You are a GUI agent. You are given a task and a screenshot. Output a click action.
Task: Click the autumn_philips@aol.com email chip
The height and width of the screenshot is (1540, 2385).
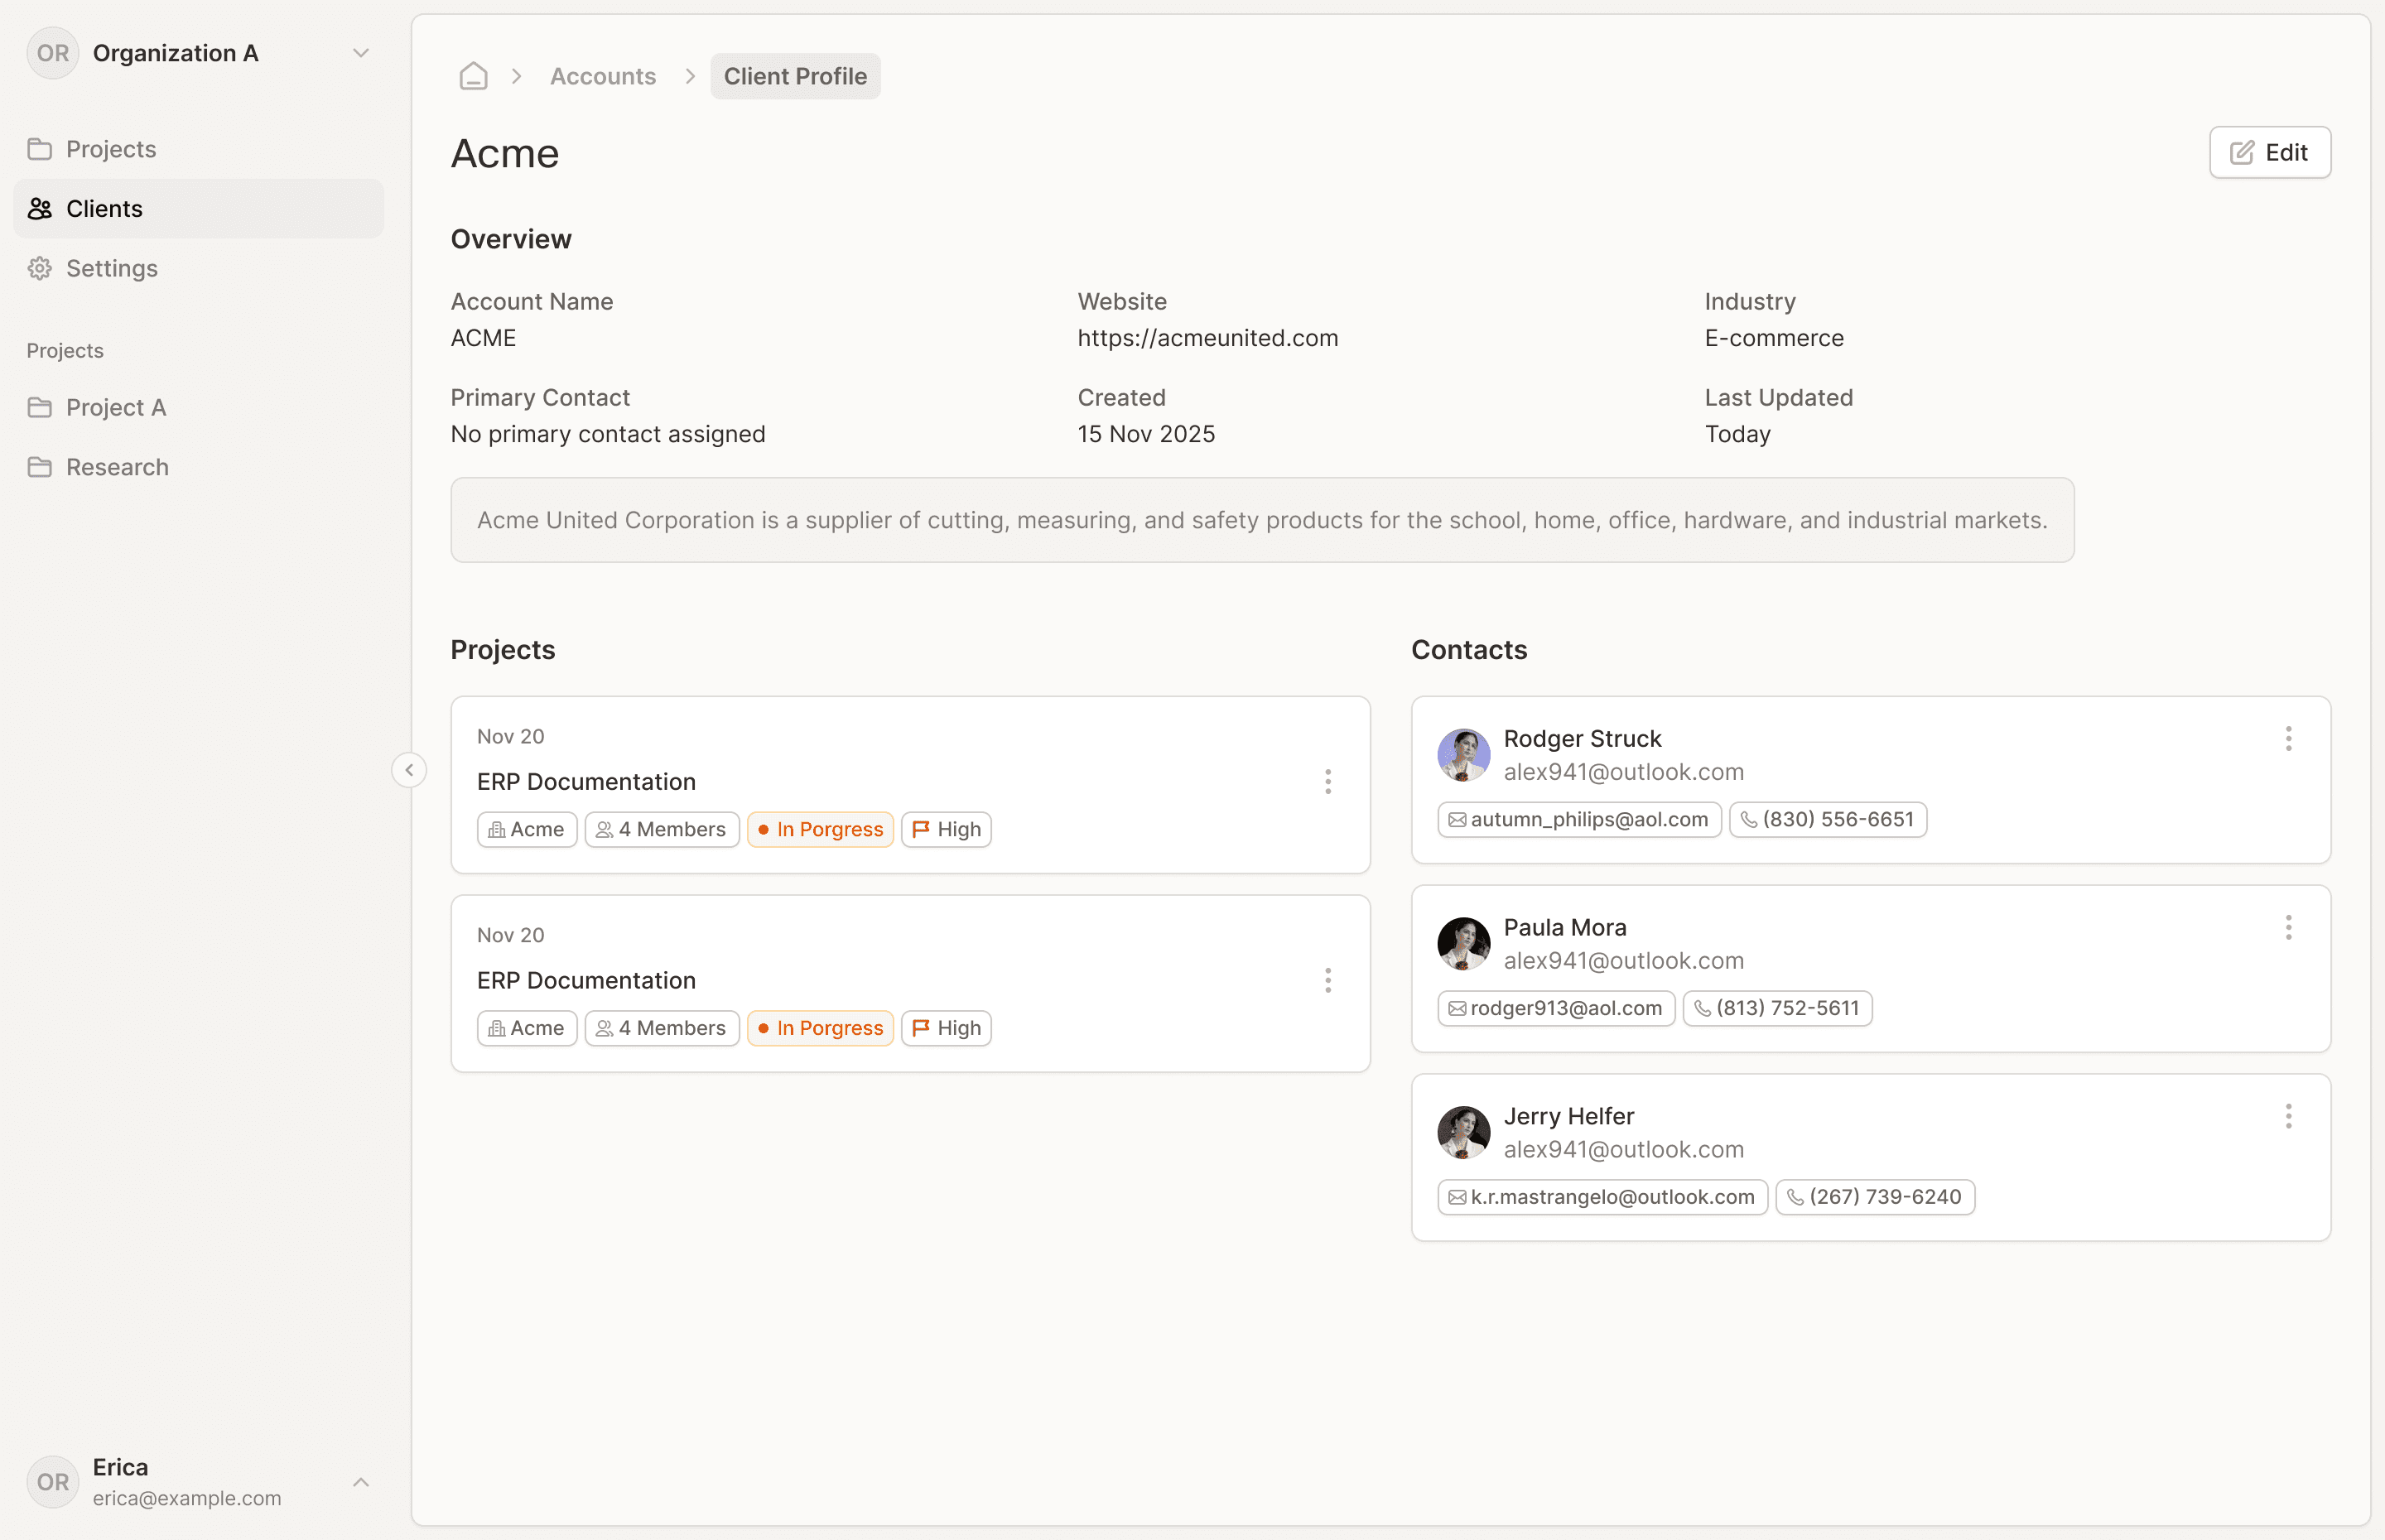[1579, 820]
